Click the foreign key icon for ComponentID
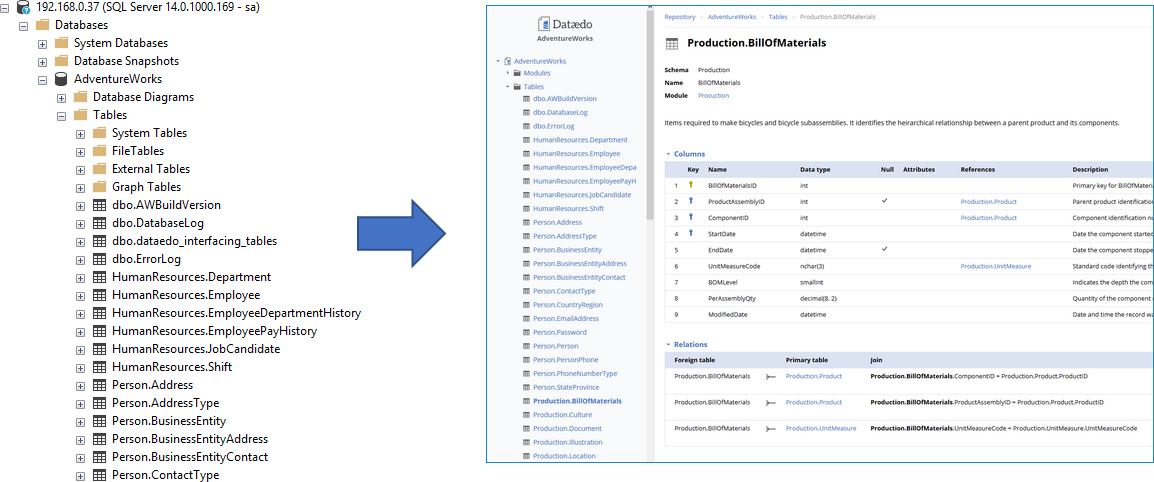This screenshot has width=1154, height=482. tap(690, 217)
